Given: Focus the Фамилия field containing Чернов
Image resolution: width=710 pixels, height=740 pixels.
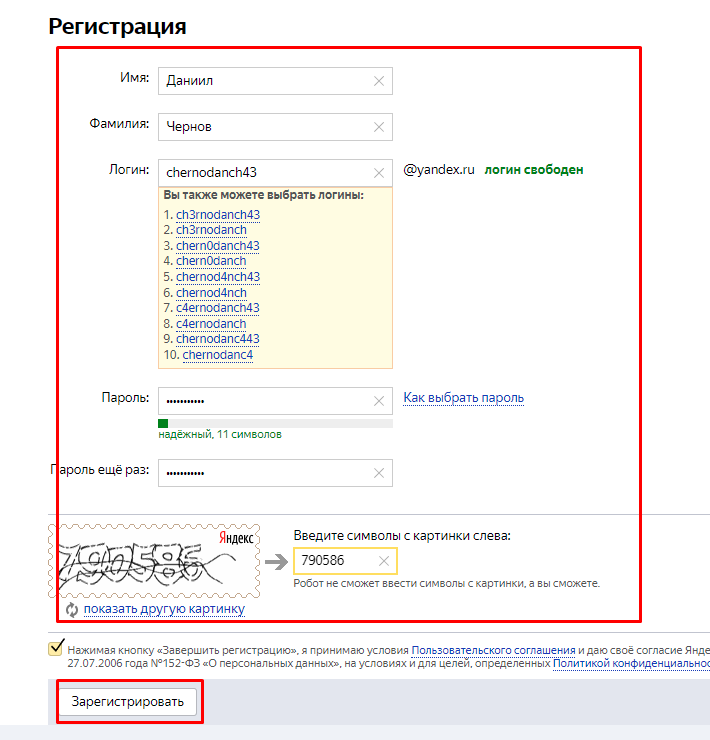Looking at the screenshot, I should point(275,127).
